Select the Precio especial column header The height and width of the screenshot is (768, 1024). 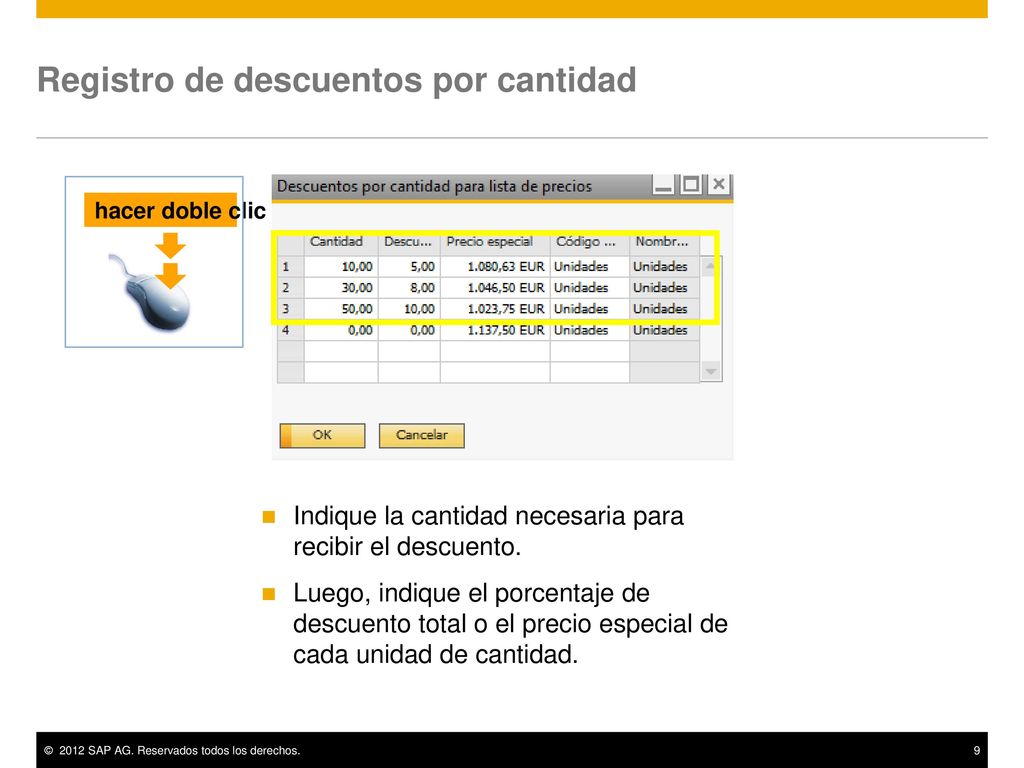(x=495, y=242)
